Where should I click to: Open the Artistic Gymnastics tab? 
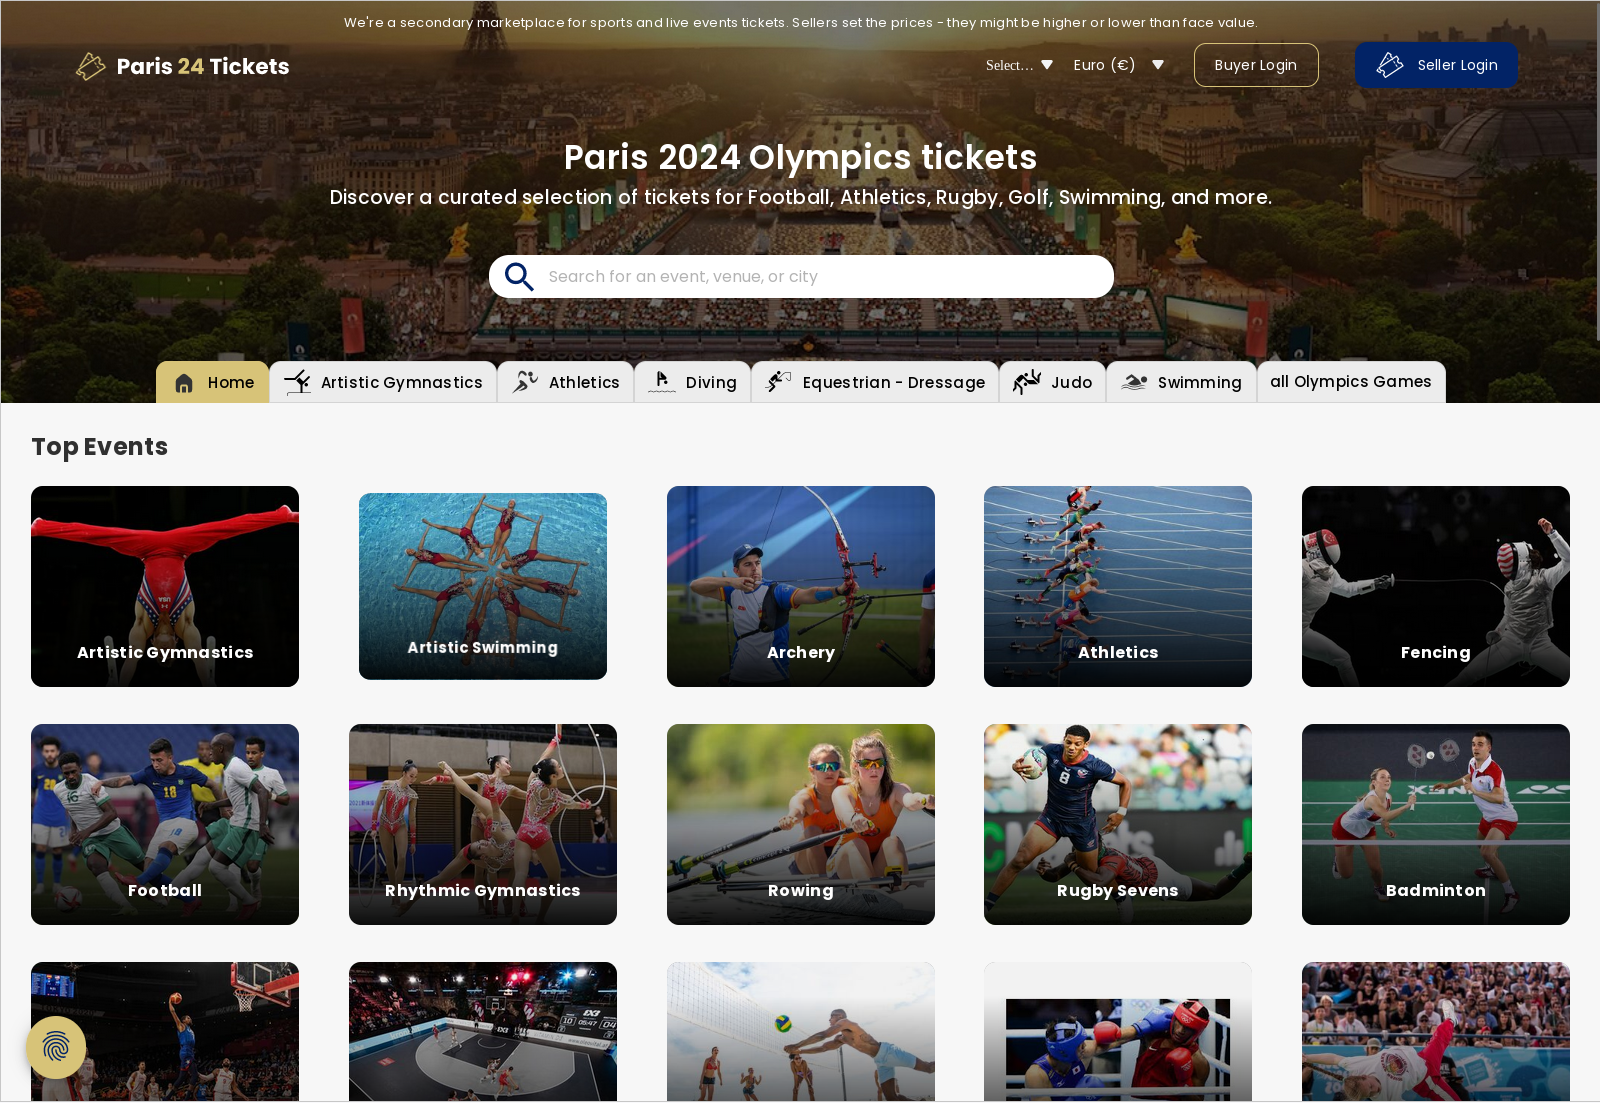[383, 382]
